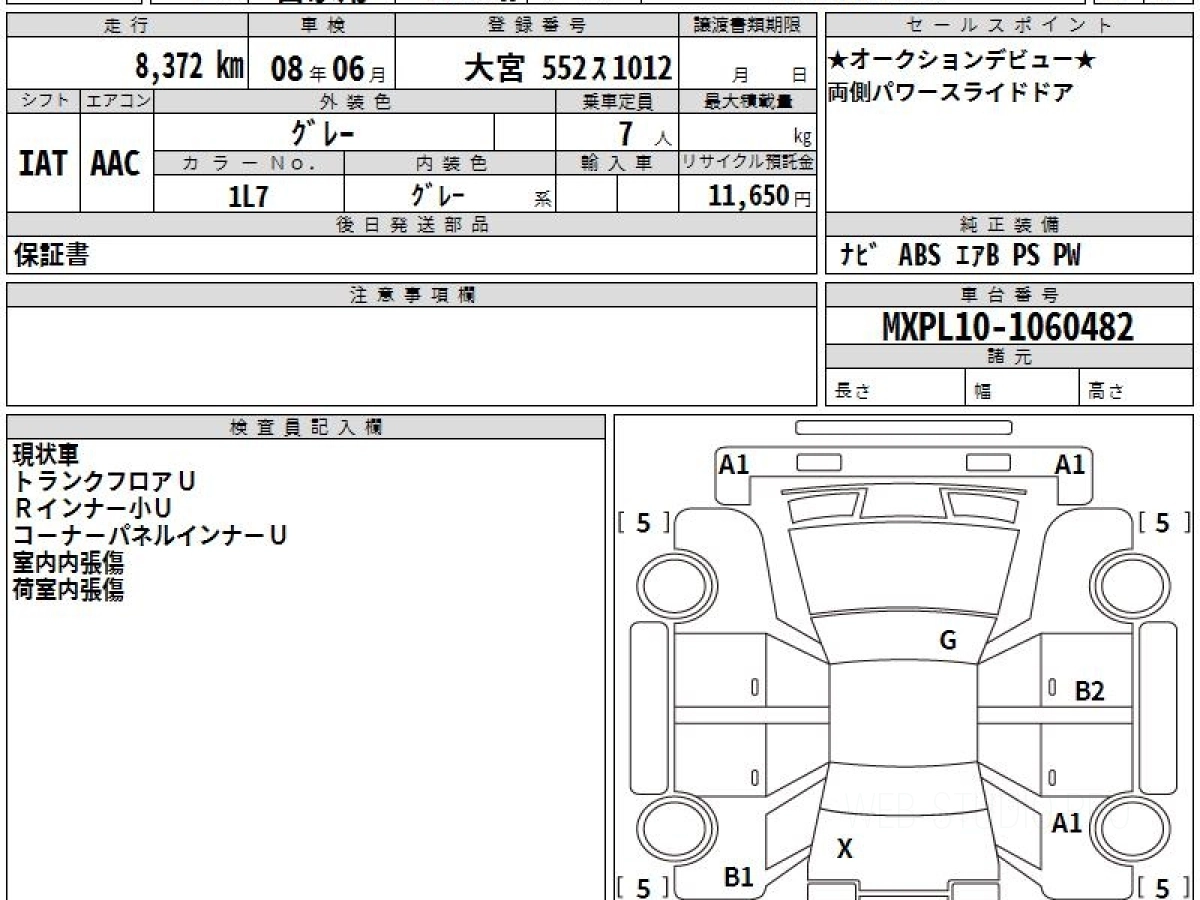Viewport: 1200px width, 900px height.
Task: Click the B2 damage mark on the diagram
Action: point(1089,690)
